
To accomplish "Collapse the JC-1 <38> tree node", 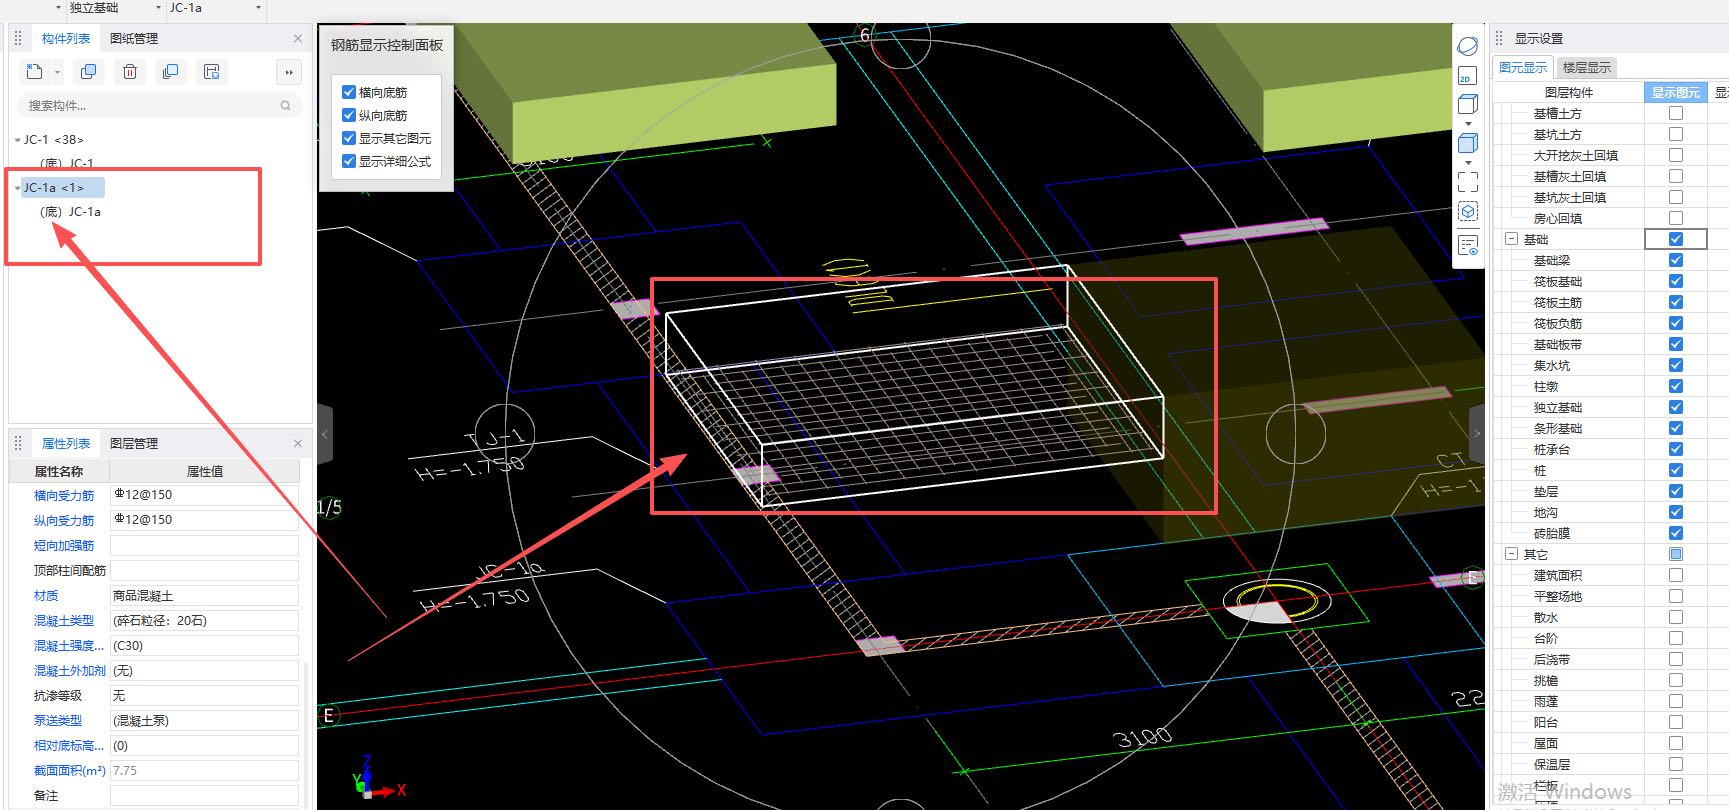I will coord(18,140).
